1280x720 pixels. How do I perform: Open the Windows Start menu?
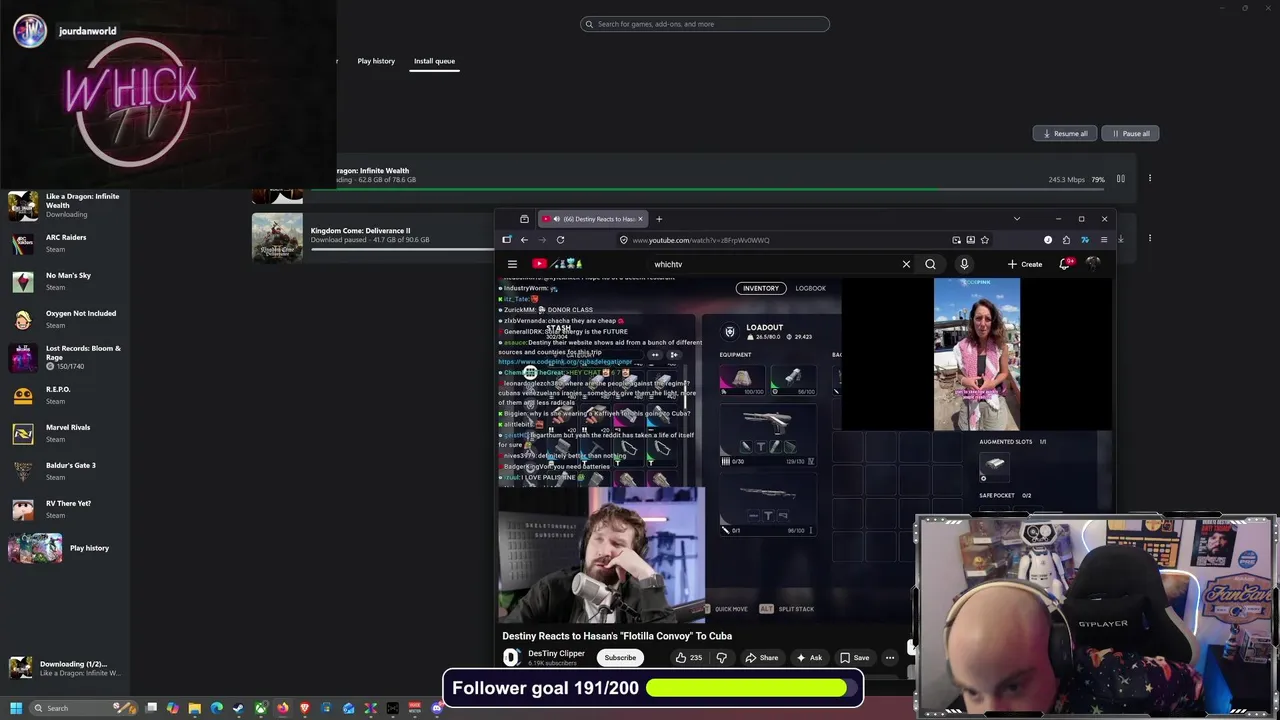coord(16,708)
